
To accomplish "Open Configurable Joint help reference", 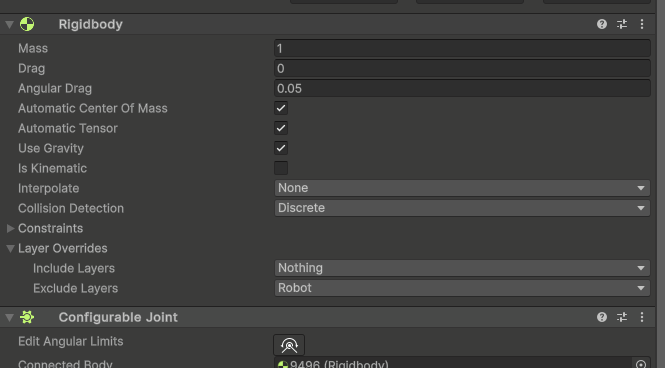I will pyautogui.click(x=601, y=317).
